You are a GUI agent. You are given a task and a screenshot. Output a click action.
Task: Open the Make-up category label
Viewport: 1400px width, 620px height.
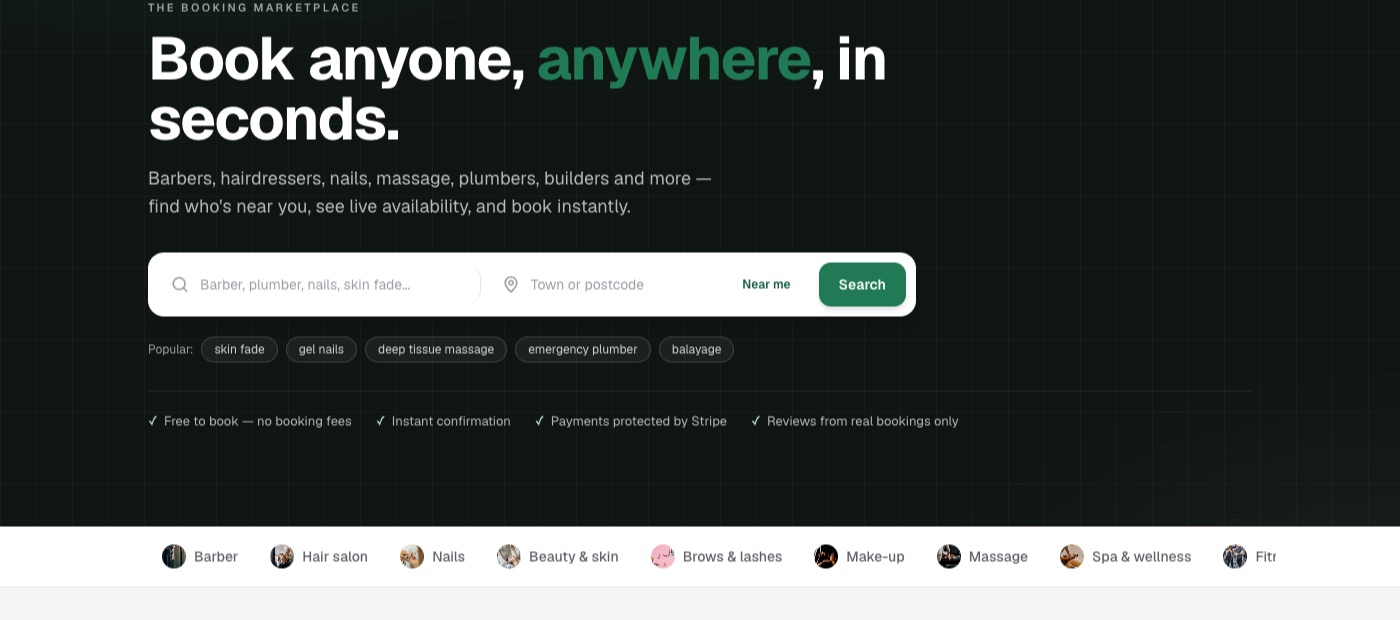tap(875, 557)
